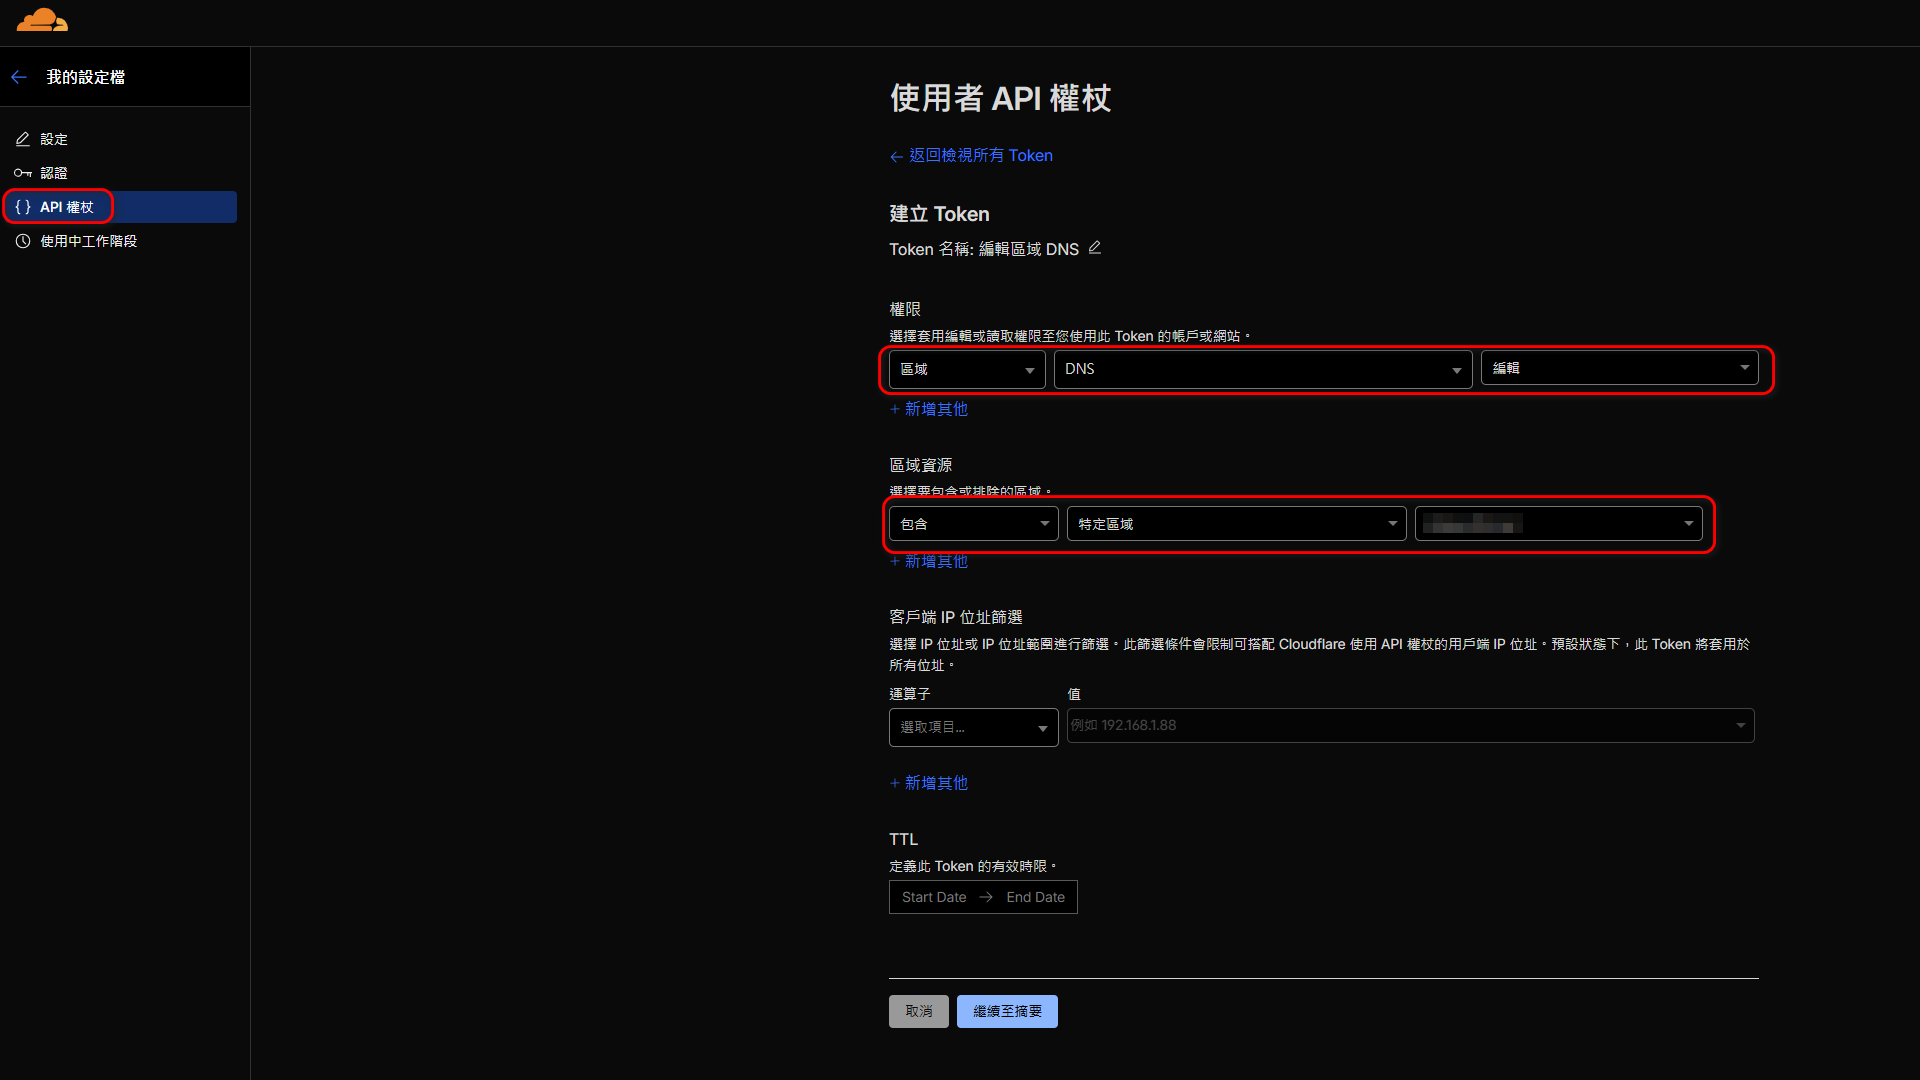Click the arrow icon between Start and End Date

(986, 897)
